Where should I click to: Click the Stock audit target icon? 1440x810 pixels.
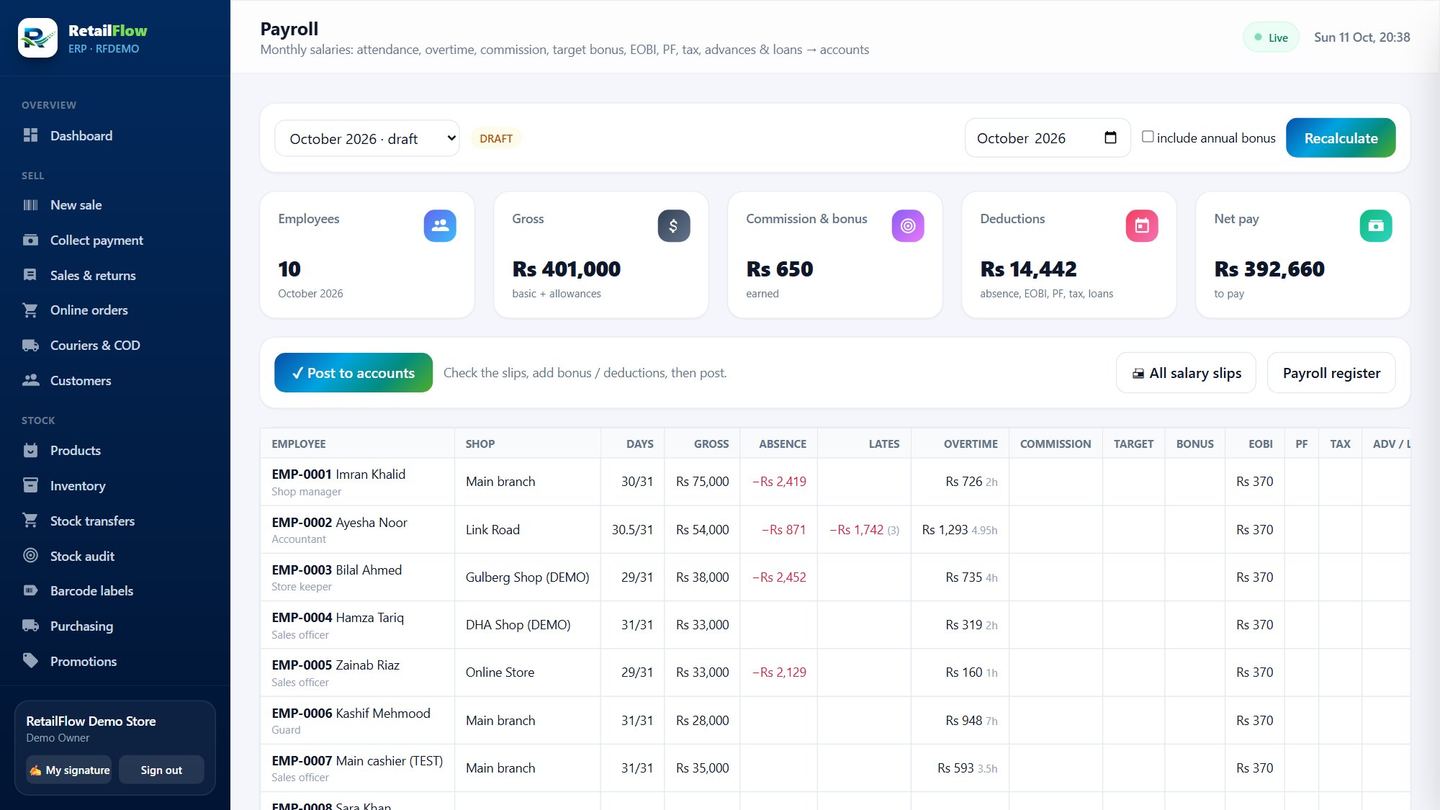click(31, 556)
